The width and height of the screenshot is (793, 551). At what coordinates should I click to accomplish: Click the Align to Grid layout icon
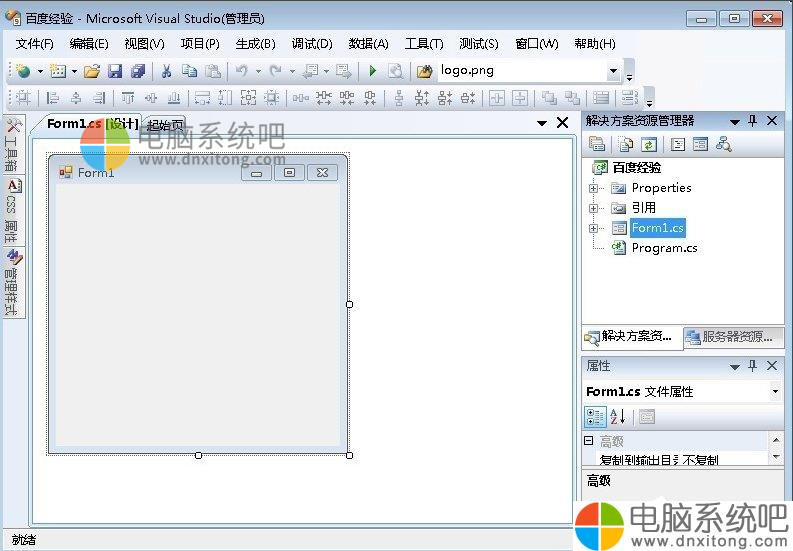pos(23,98)
